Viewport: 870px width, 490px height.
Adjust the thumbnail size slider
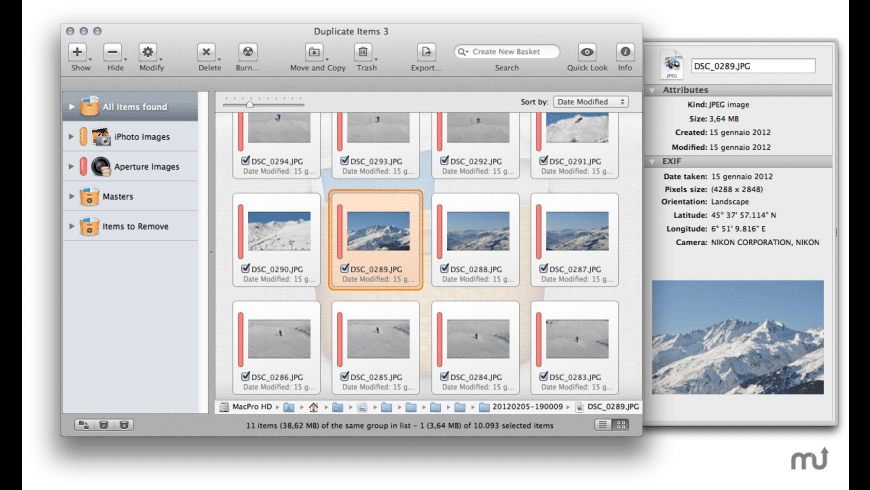coord(249,103)
